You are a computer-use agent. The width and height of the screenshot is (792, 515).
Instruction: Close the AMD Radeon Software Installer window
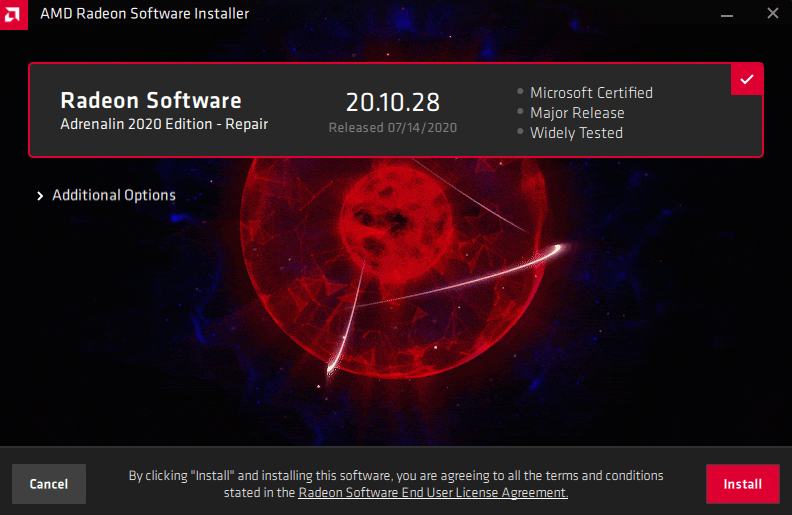pyautogui.click(x=772, y=14)
